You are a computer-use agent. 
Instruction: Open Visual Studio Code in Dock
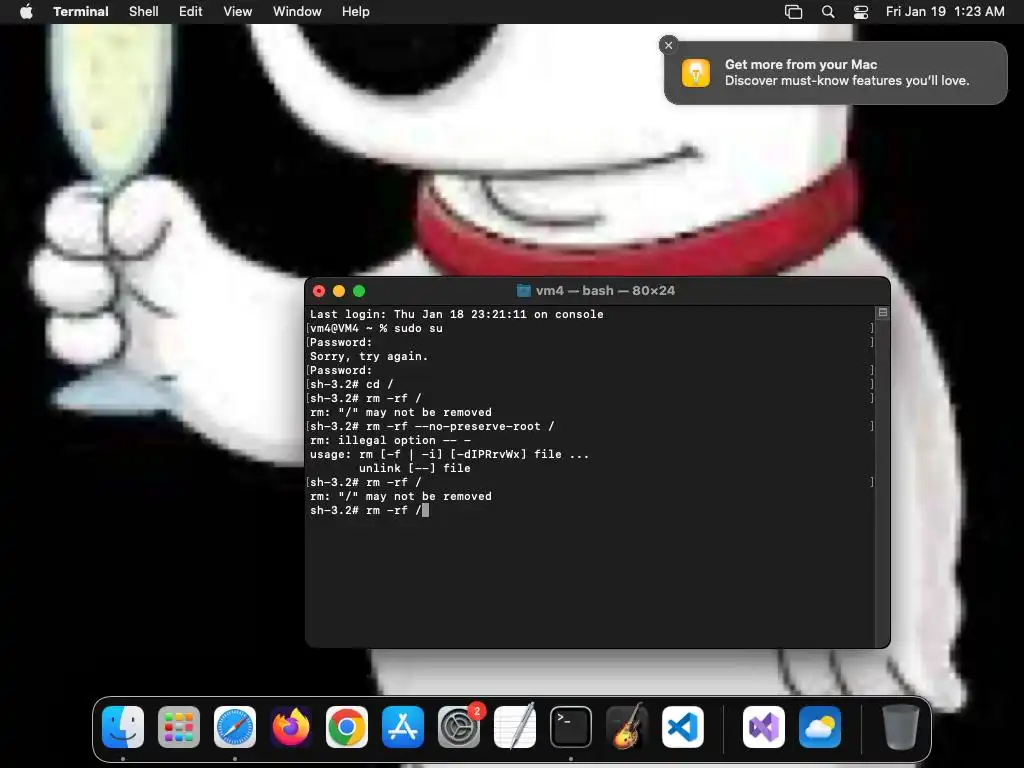pos(683,727)
